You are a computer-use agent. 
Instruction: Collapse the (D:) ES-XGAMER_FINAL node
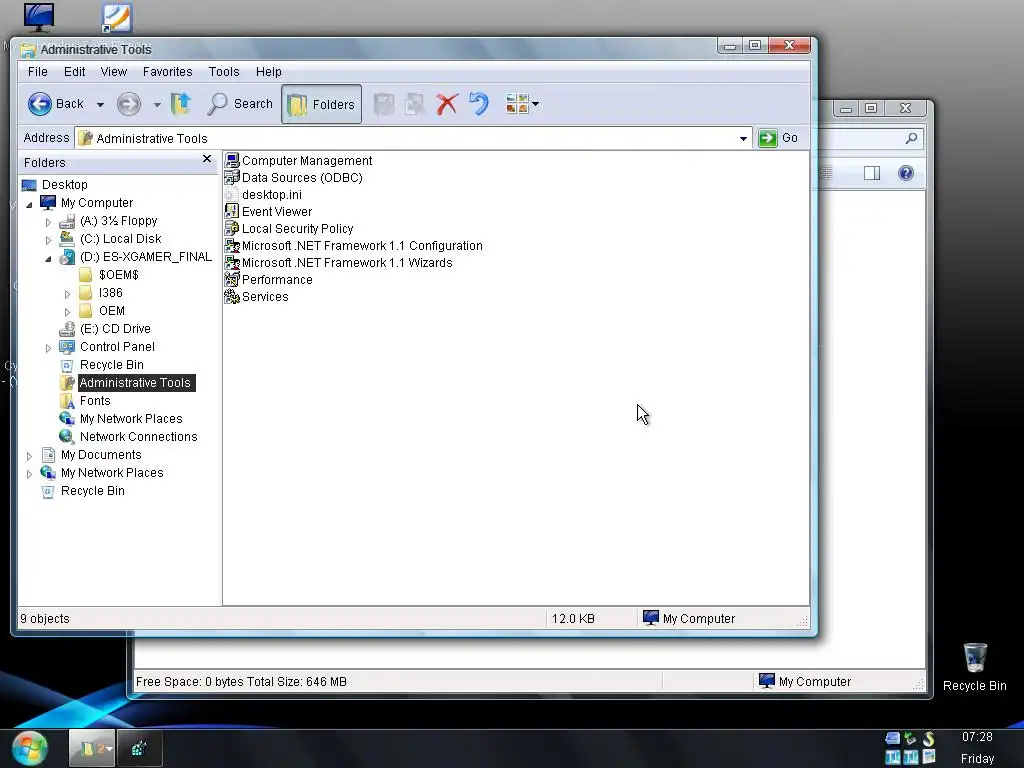[x=48, y=259]
